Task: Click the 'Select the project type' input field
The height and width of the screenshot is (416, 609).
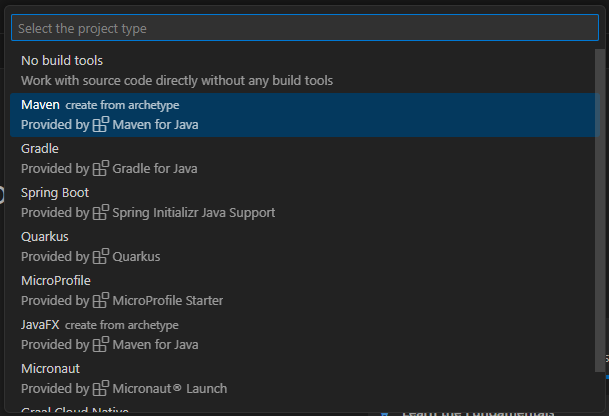Action: [x=304, y=28]
